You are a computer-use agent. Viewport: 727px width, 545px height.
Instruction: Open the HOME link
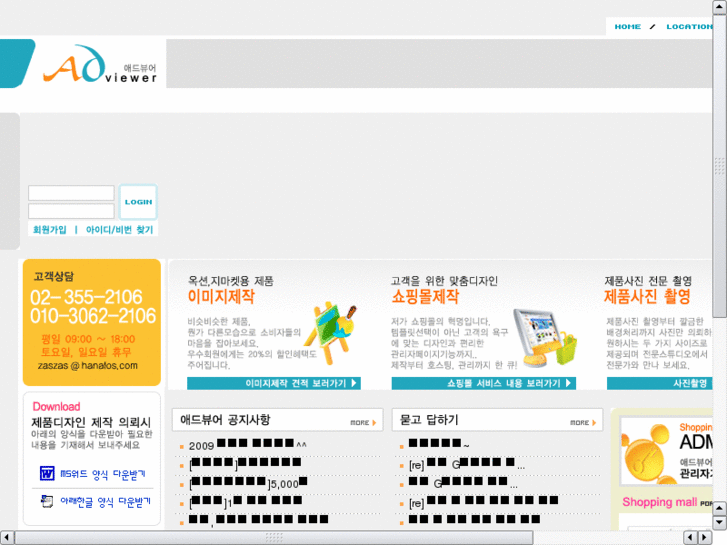(x=627, y=26)
